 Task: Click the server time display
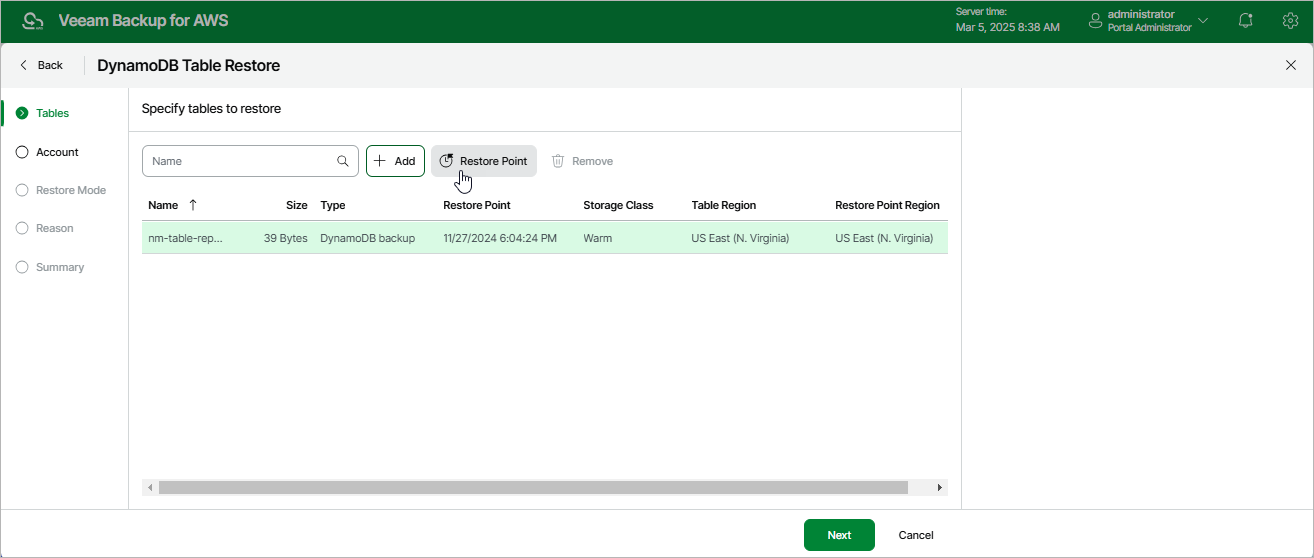[1008, 20]
